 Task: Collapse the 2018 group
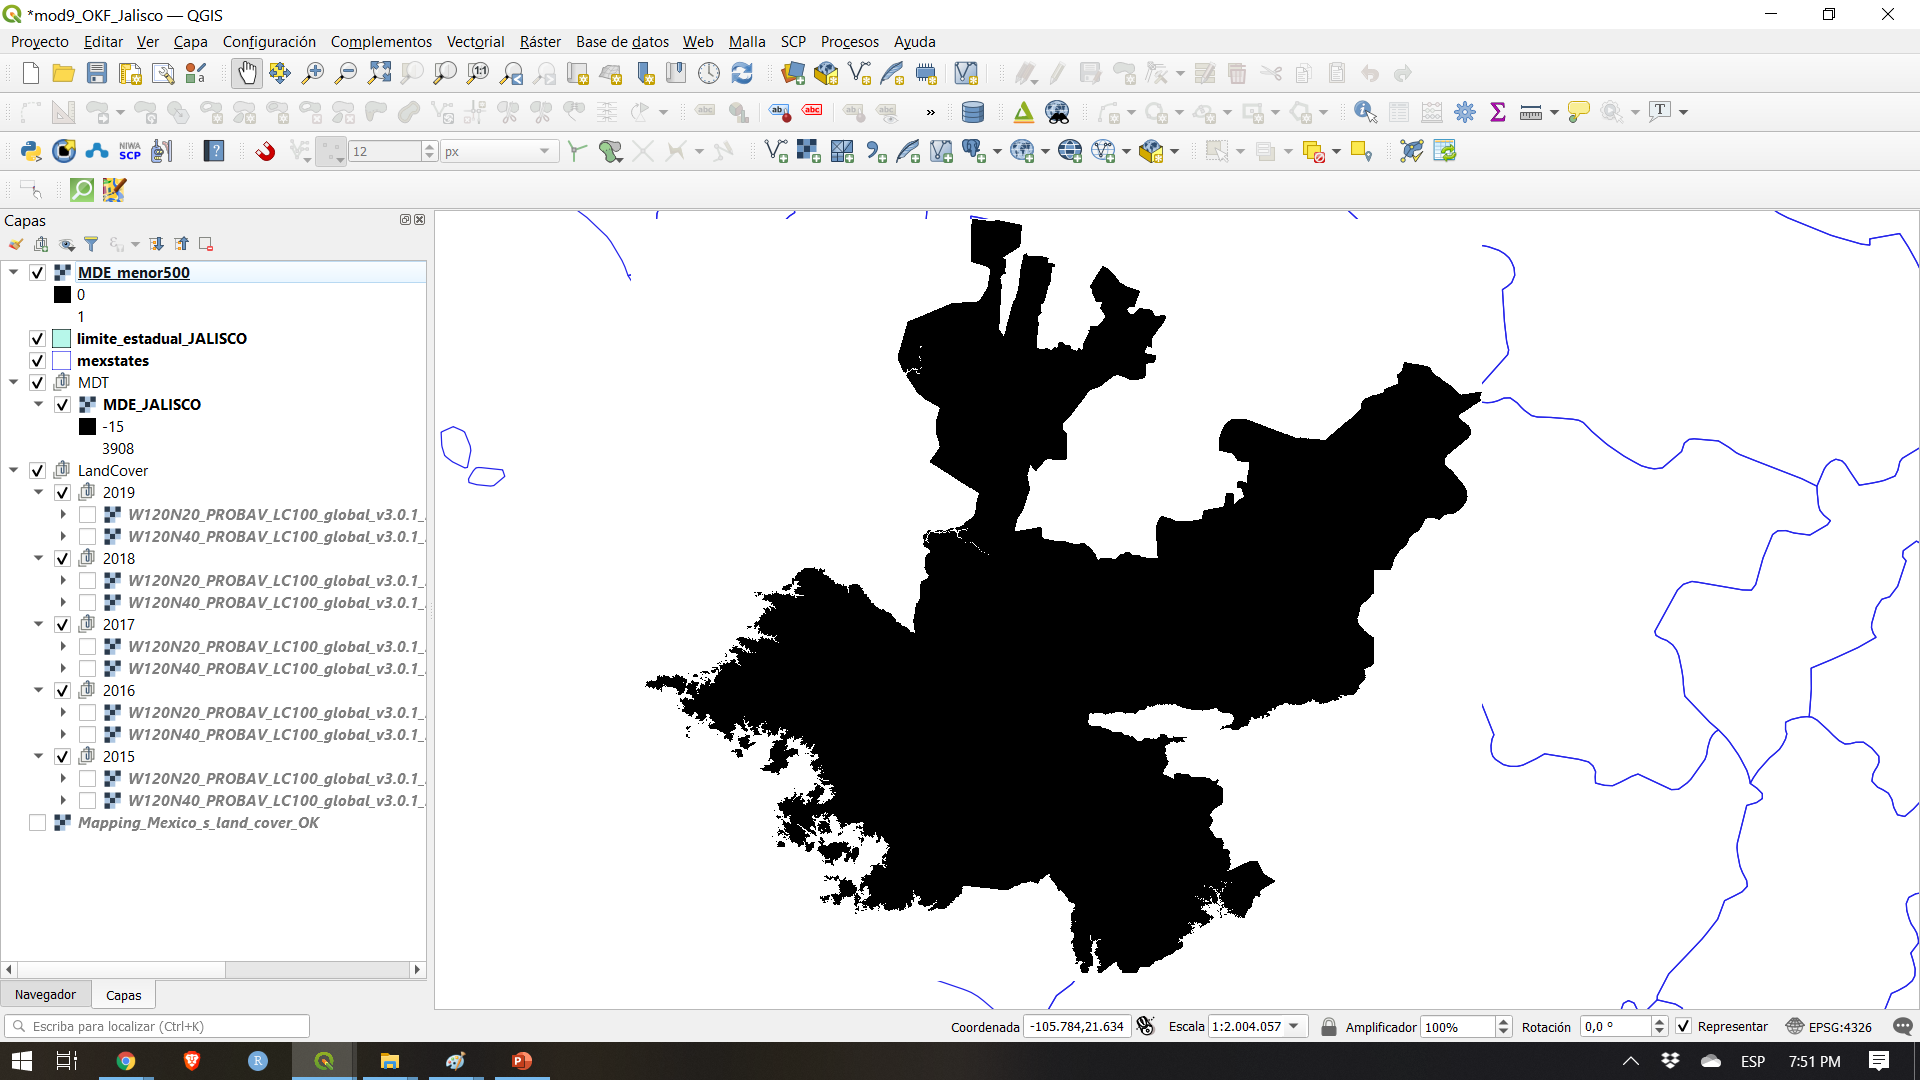tap(38, 558)
